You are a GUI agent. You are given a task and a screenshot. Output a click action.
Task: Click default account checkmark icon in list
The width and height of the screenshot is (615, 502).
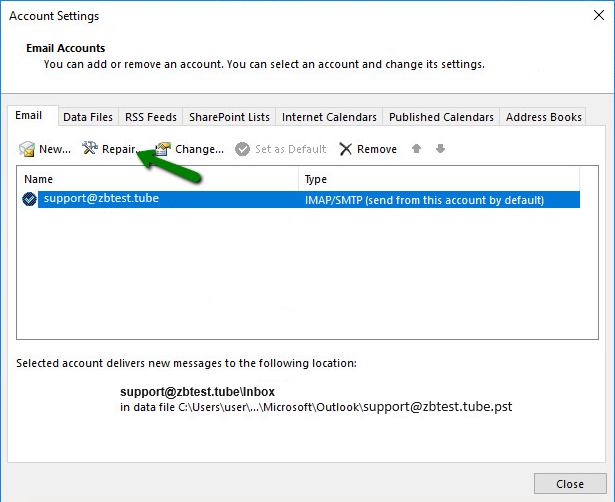(x=29, y=200)
